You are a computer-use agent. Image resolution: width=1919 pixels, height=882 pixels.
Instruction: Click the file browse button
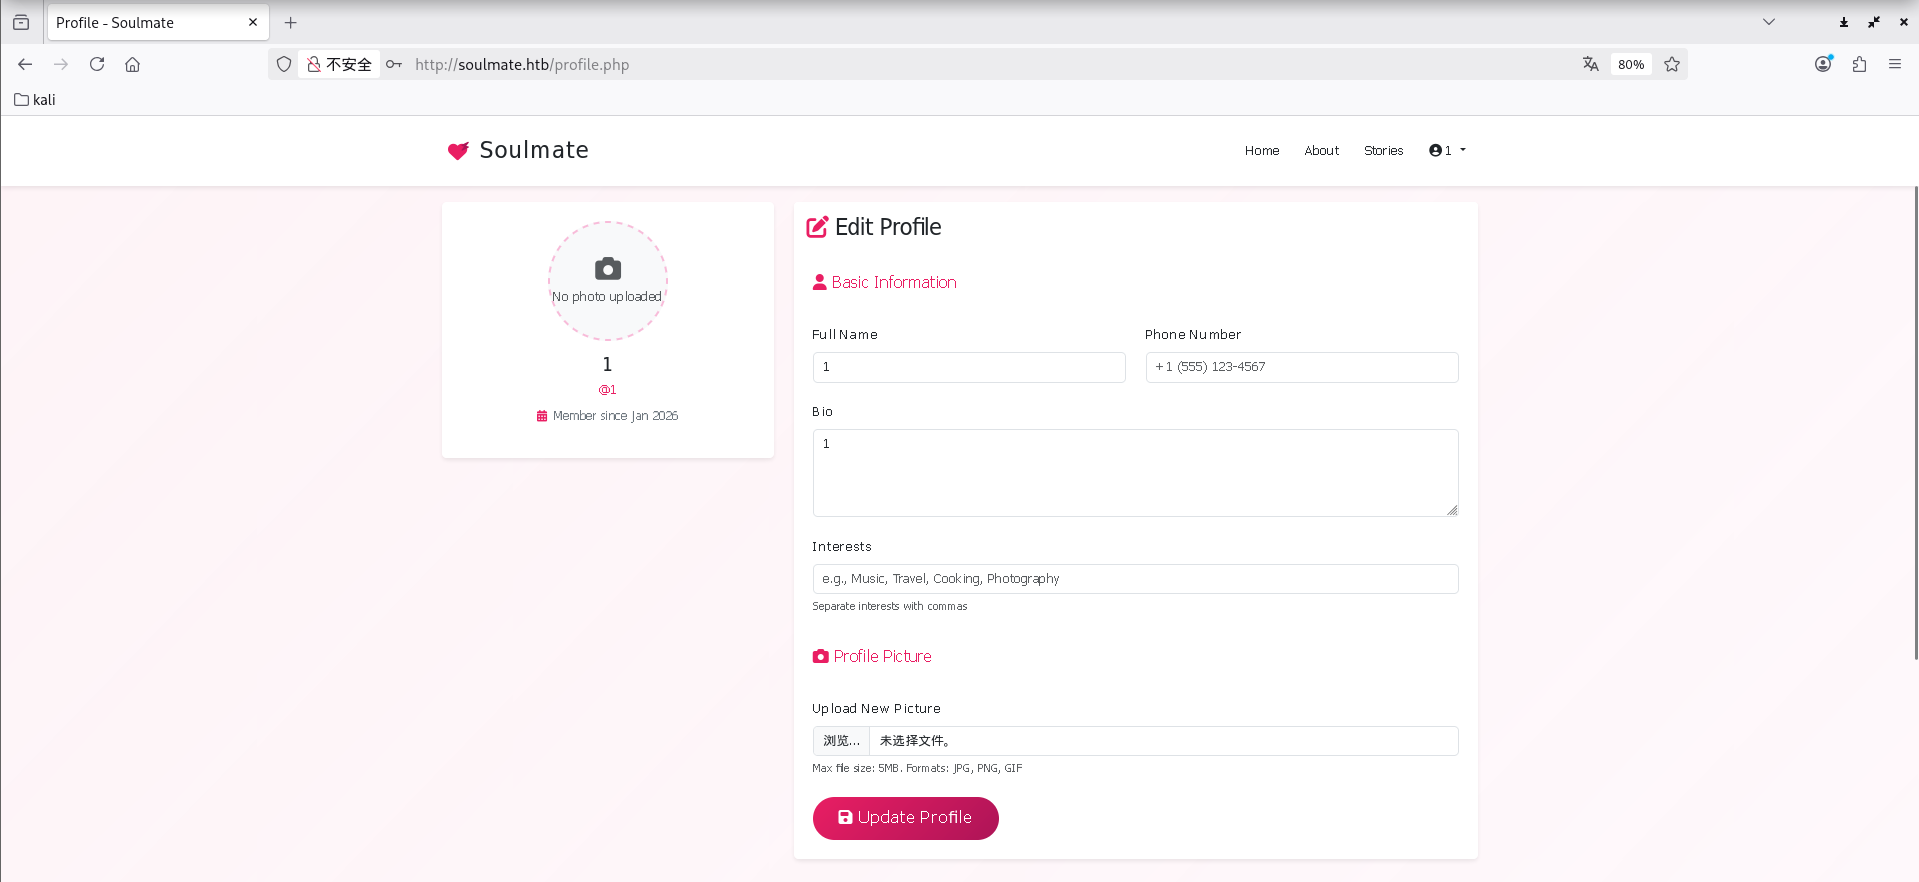click(x=841, y=741)
